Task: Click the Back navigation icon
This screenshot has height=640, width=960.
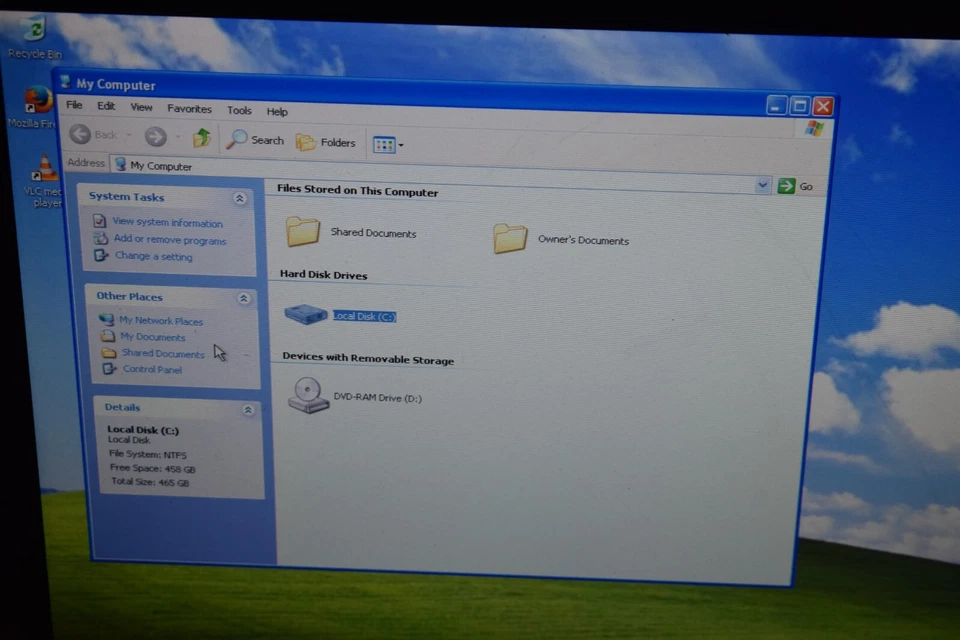Action: (x=81, y=134)
